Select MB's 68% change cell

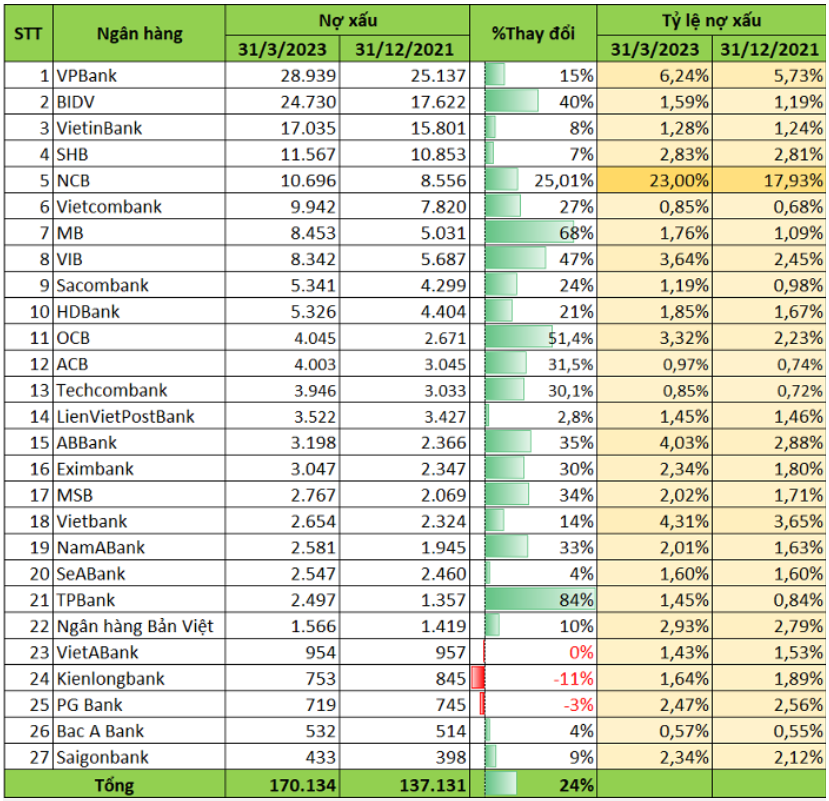(x=533, y=233)
